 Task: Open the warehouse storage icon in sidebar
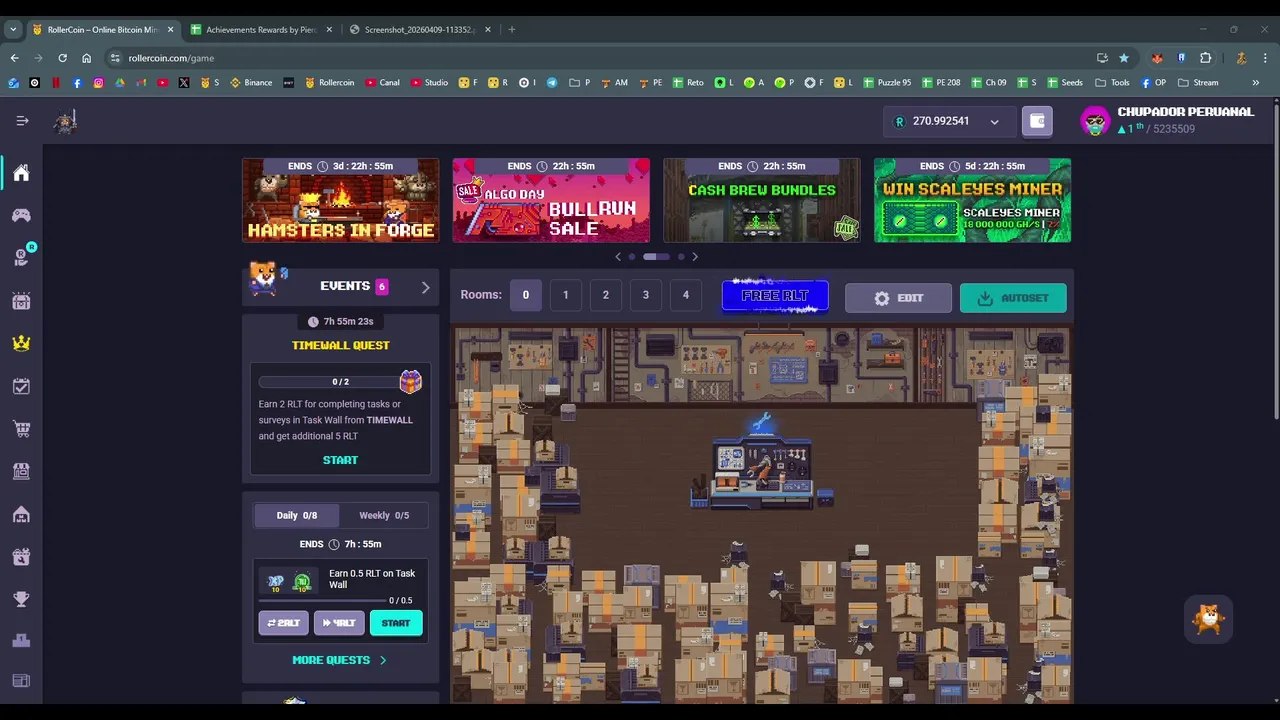click(x=21, y=514)
